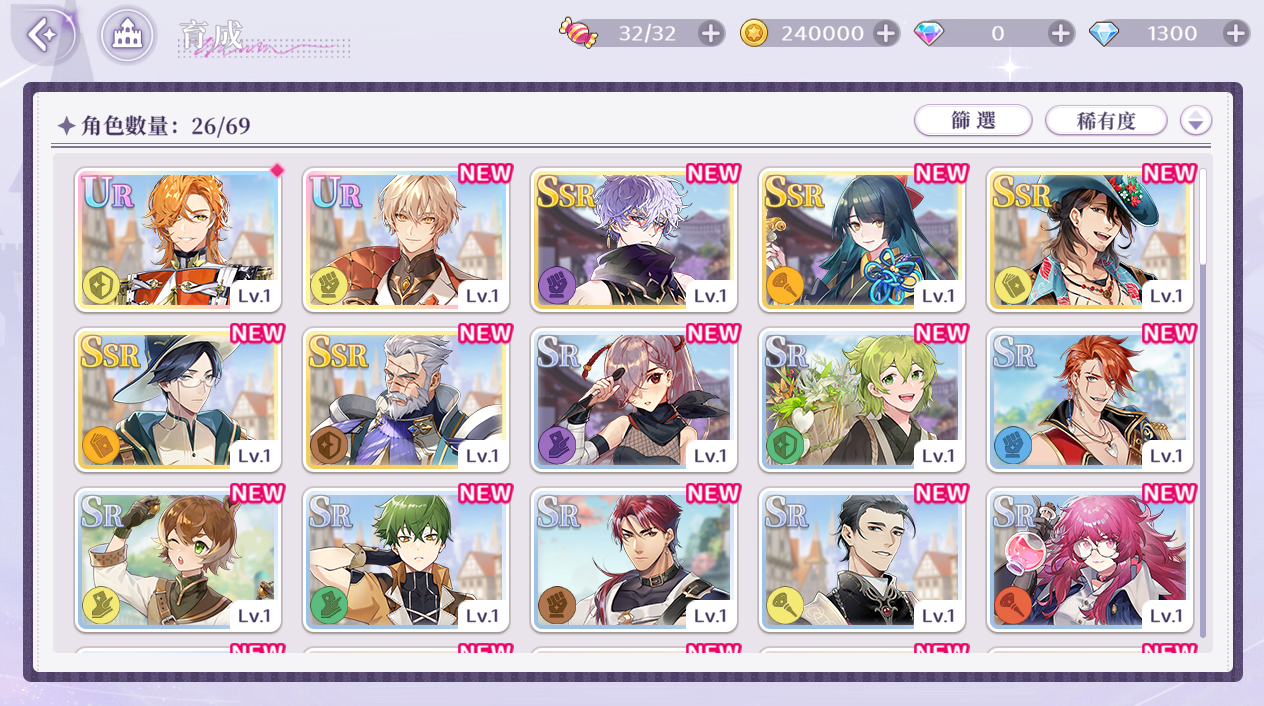Viewport: 1264px width, 706px height.
Task: Click the back arrow icon
Action: click(x=43, y=35)
